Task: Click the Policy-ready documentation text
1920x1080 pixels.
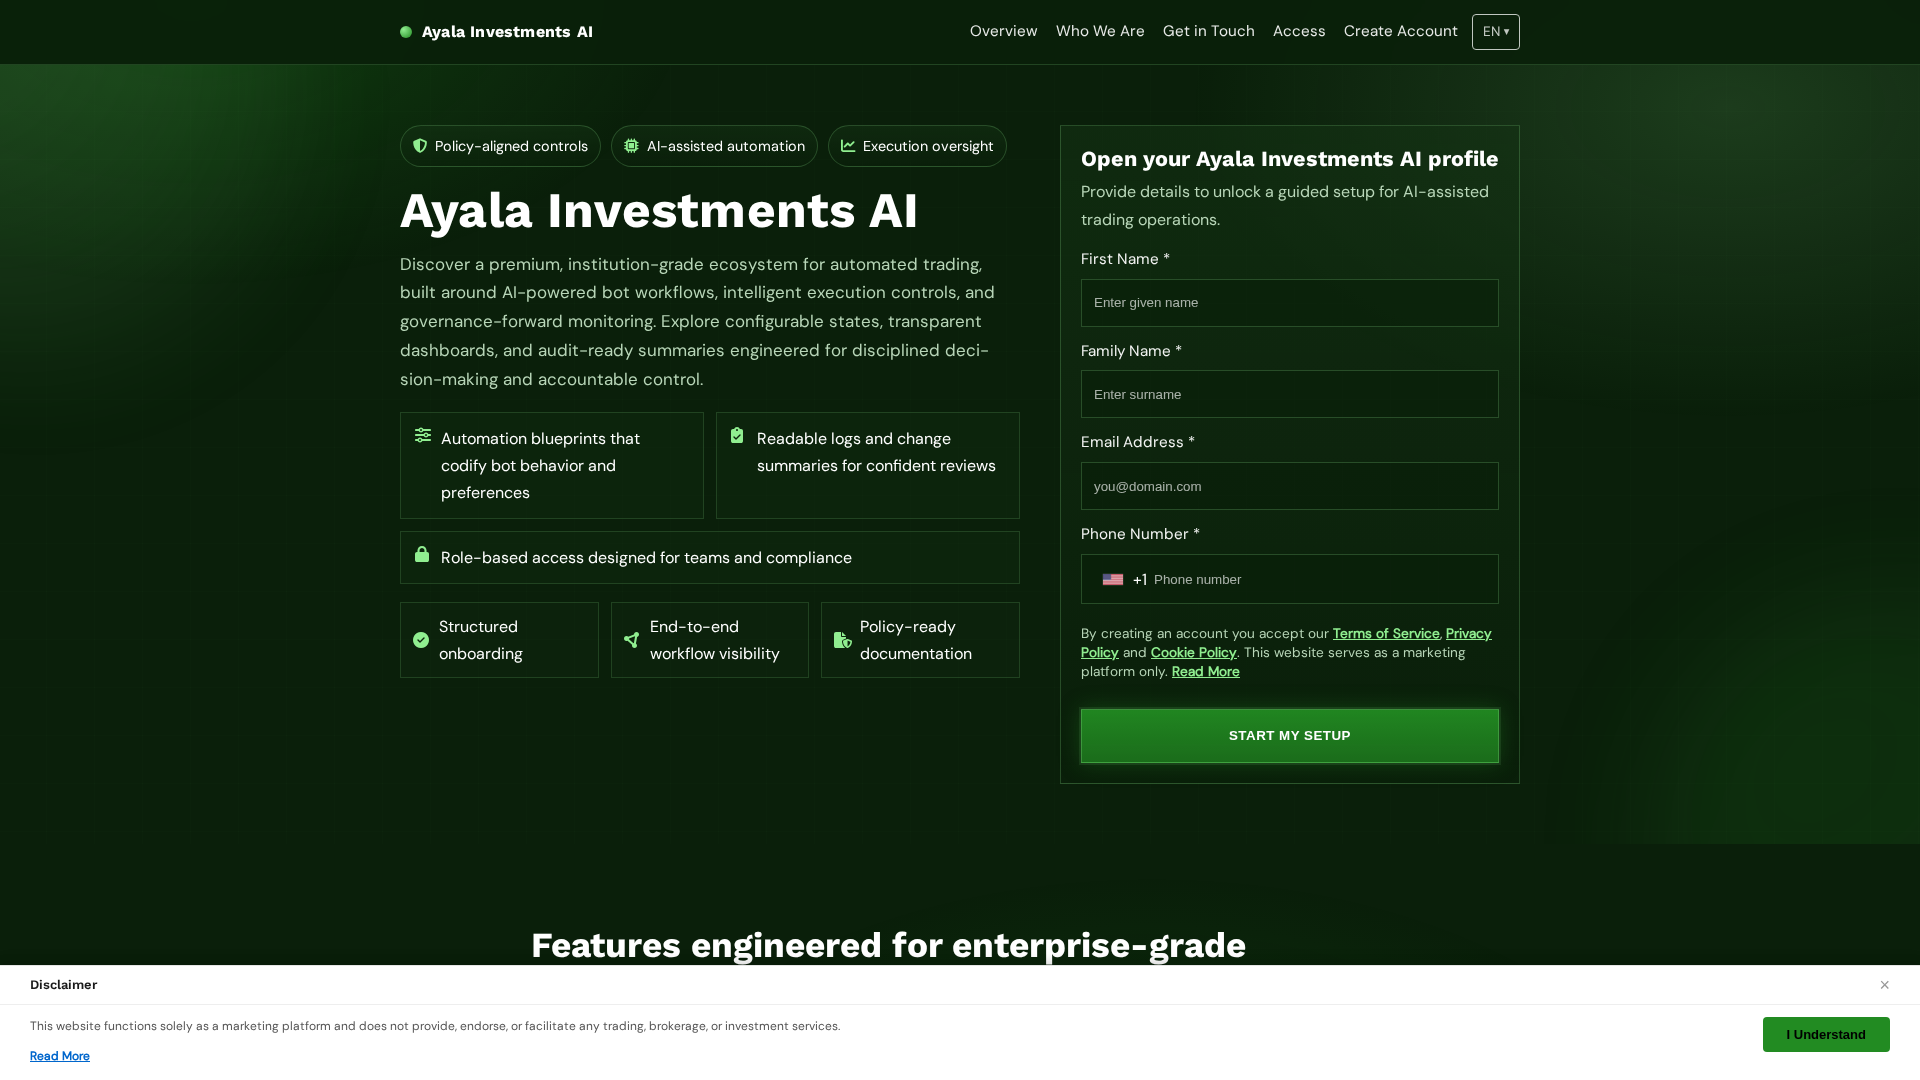Action: click(915, 640)
